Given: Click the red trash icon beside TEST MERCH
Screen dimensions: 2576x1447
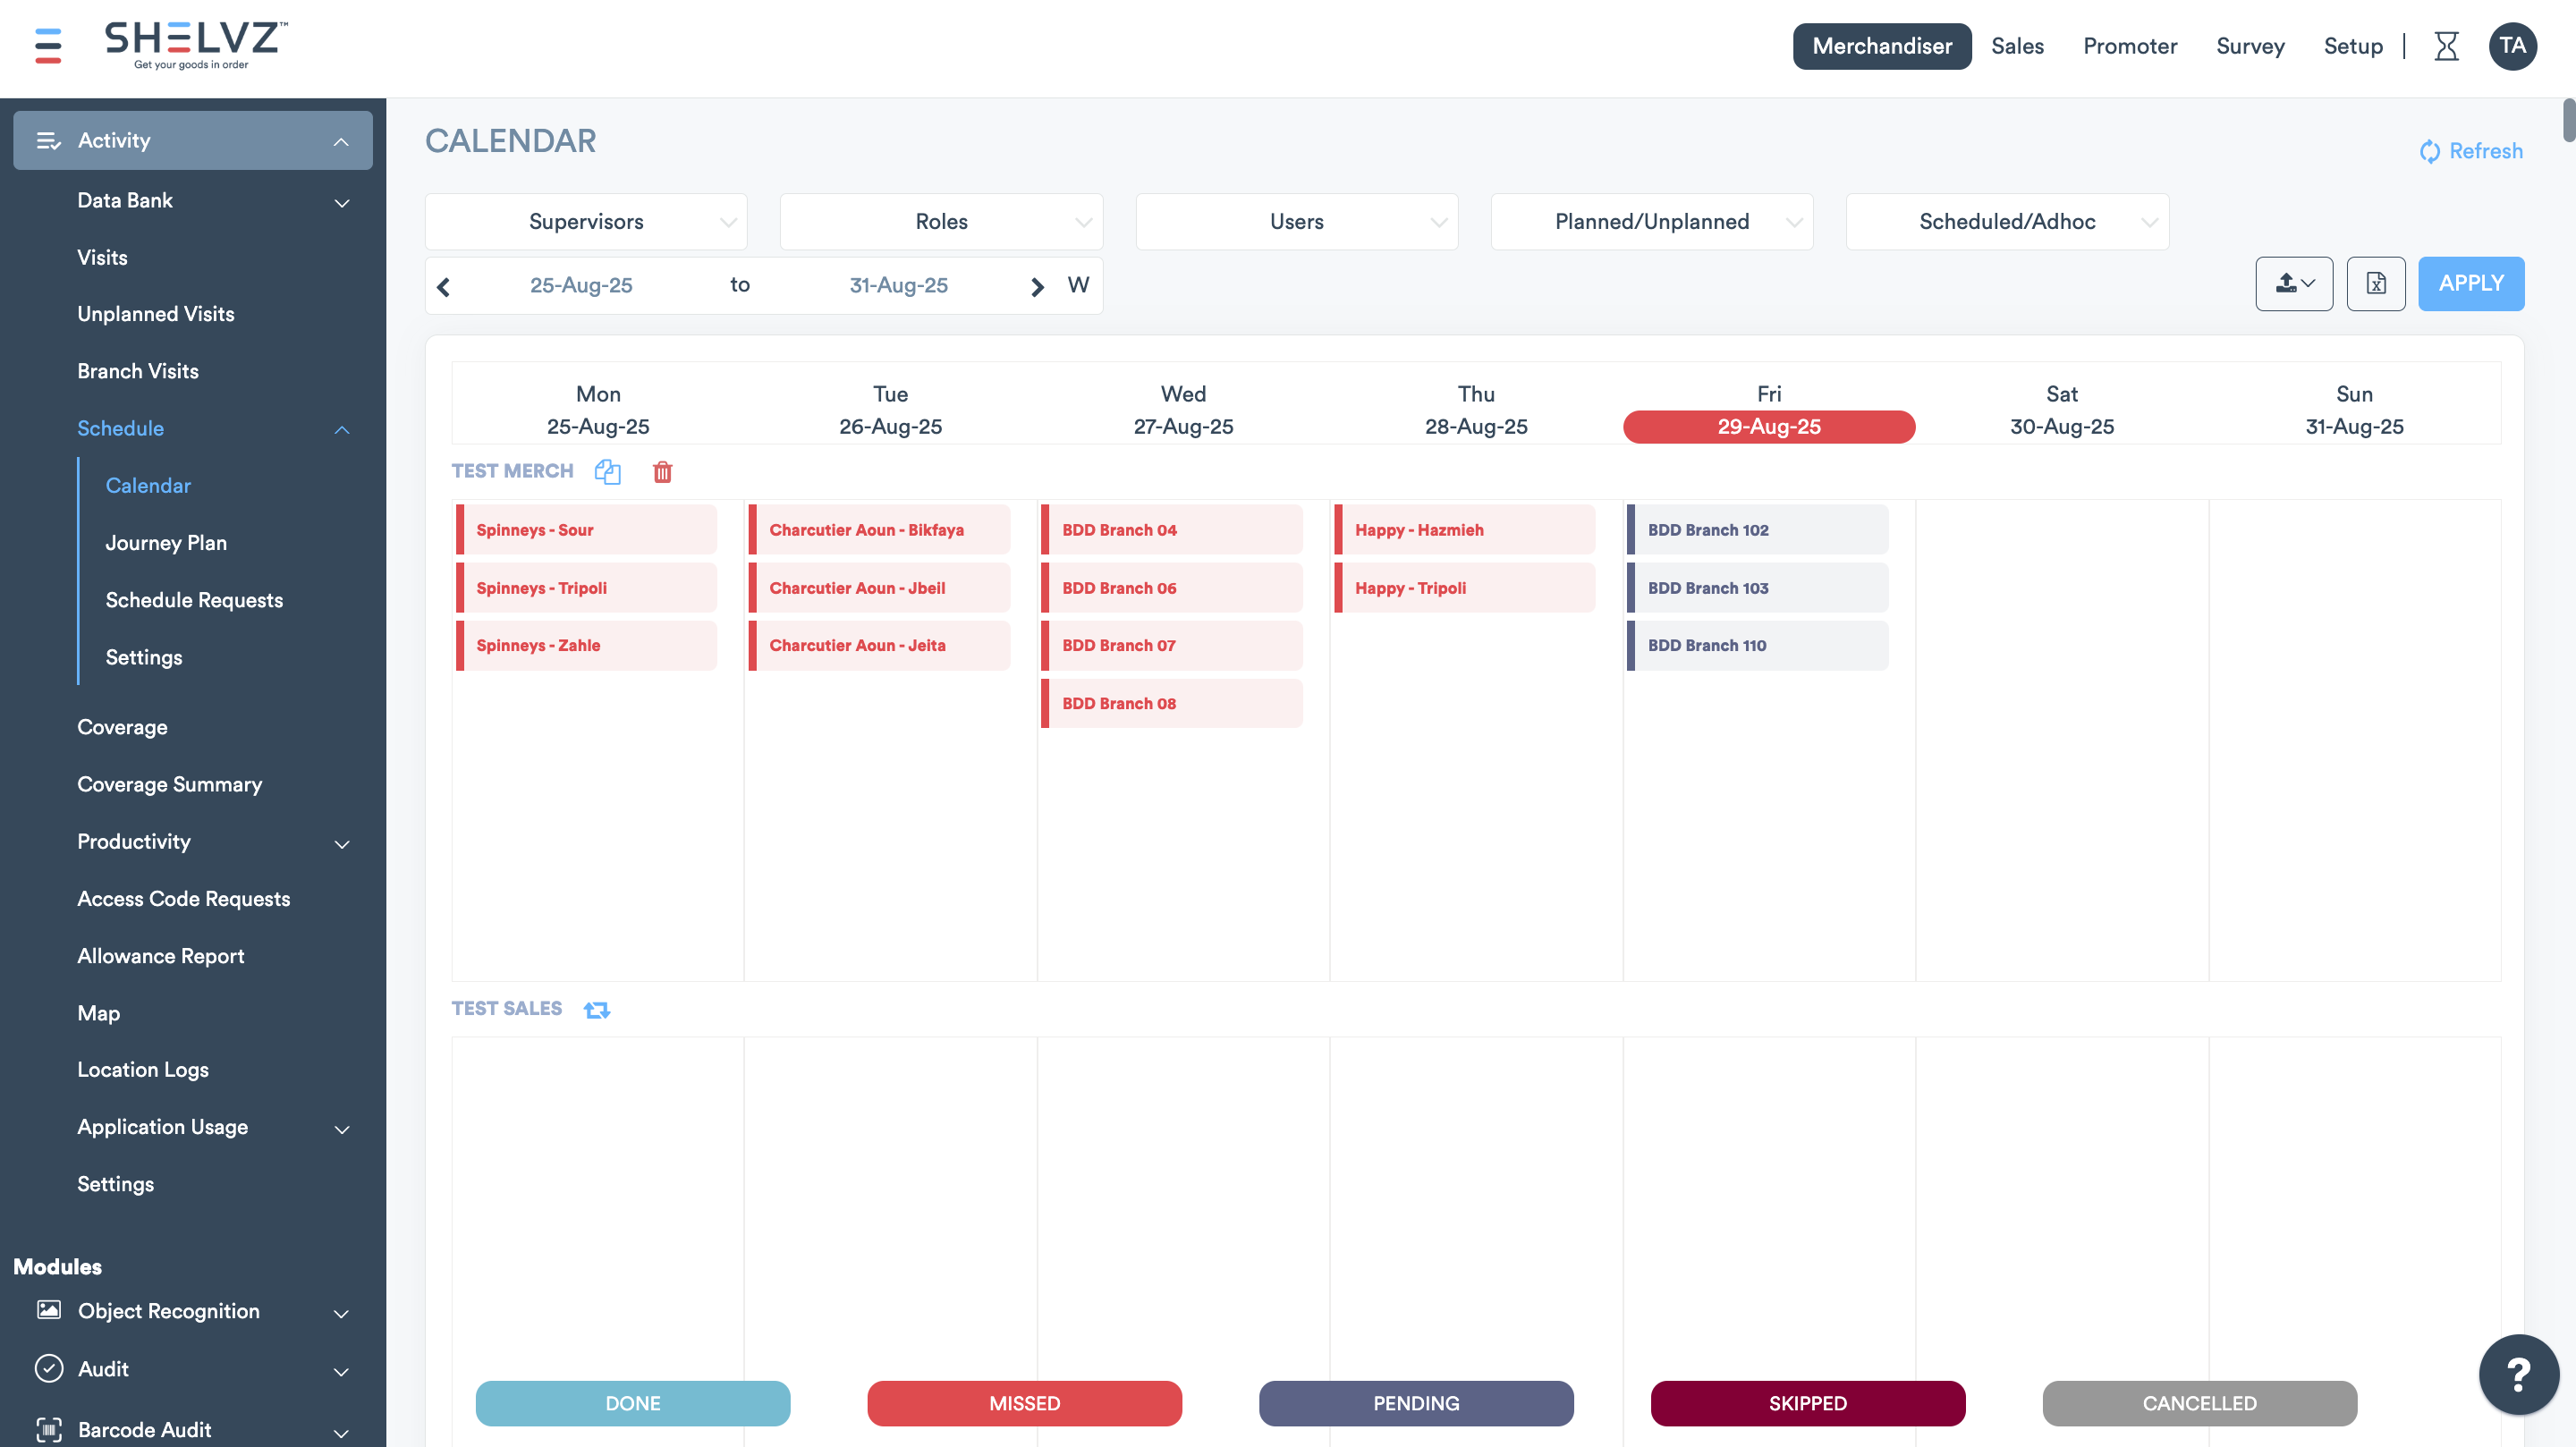Looking at the screenshot, I should [x=662, y=471].
